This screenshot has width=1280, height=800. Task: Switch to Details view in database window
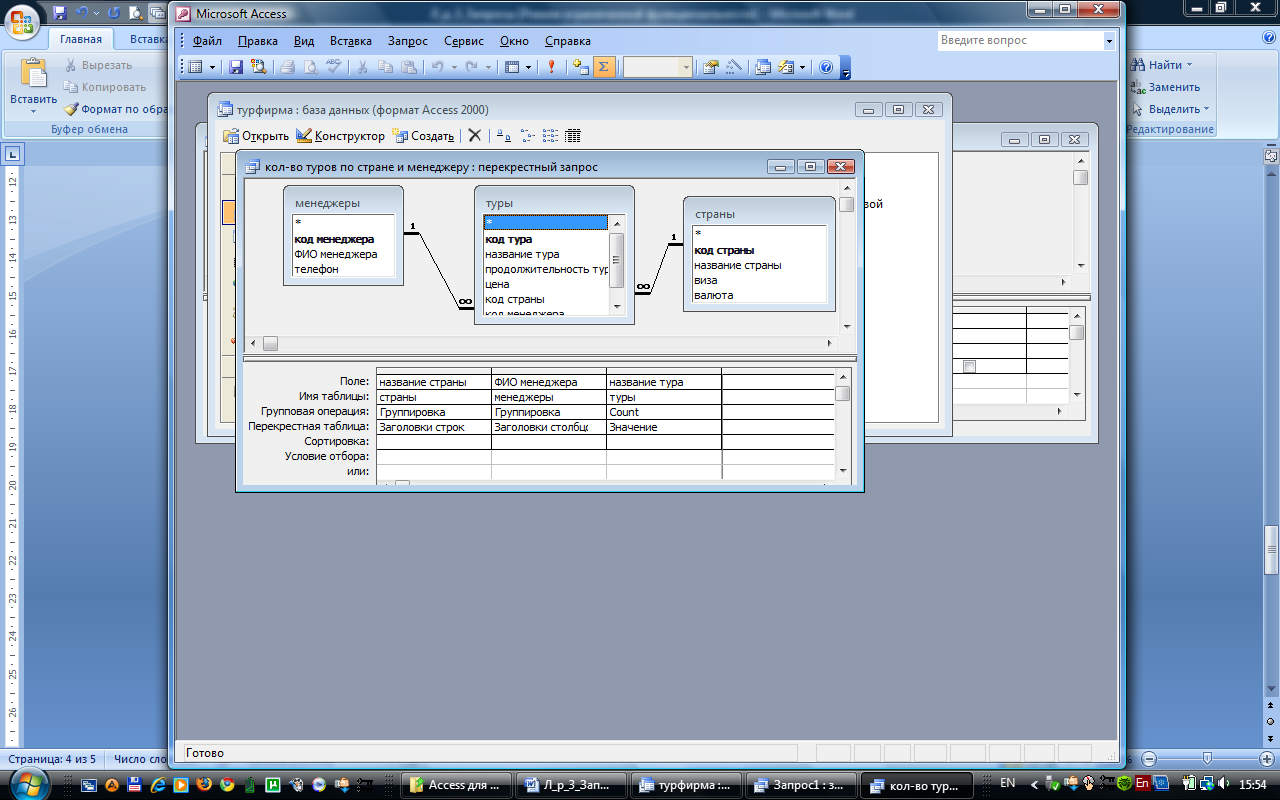(x=573, y=136)
